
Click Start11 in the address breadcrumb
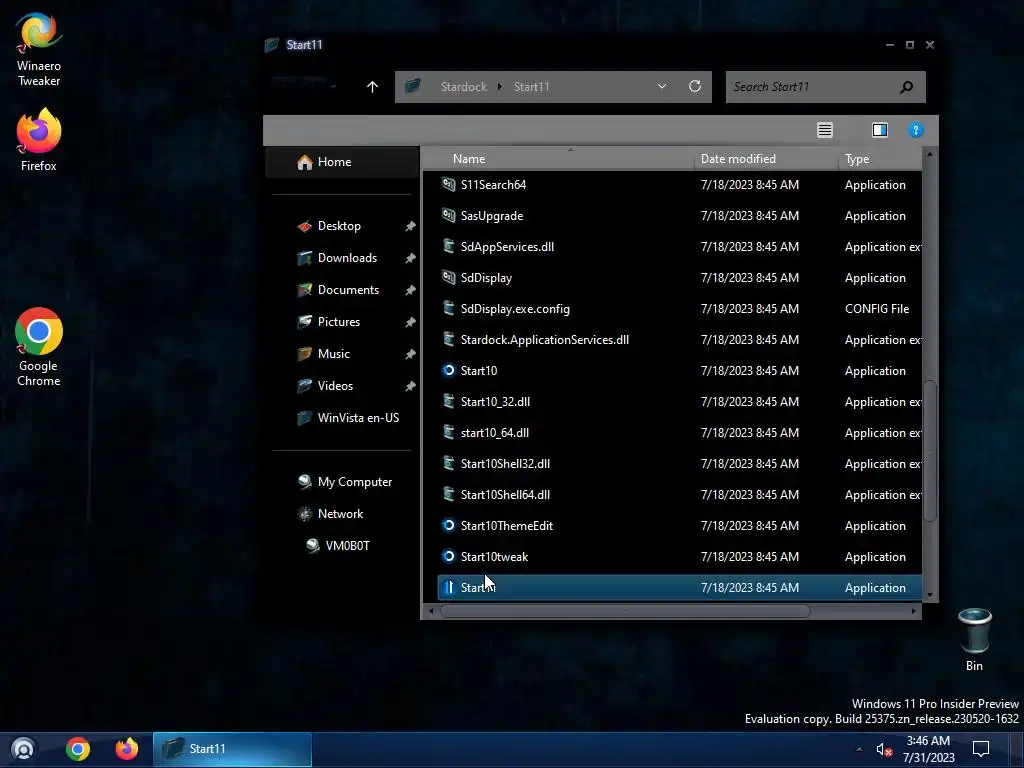coord(532,87)
